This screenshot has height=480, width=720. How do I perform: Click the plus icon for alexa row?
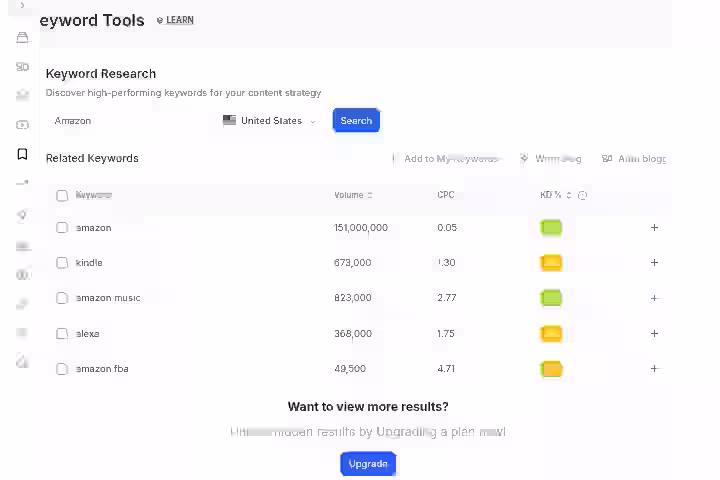click(654, 333)
